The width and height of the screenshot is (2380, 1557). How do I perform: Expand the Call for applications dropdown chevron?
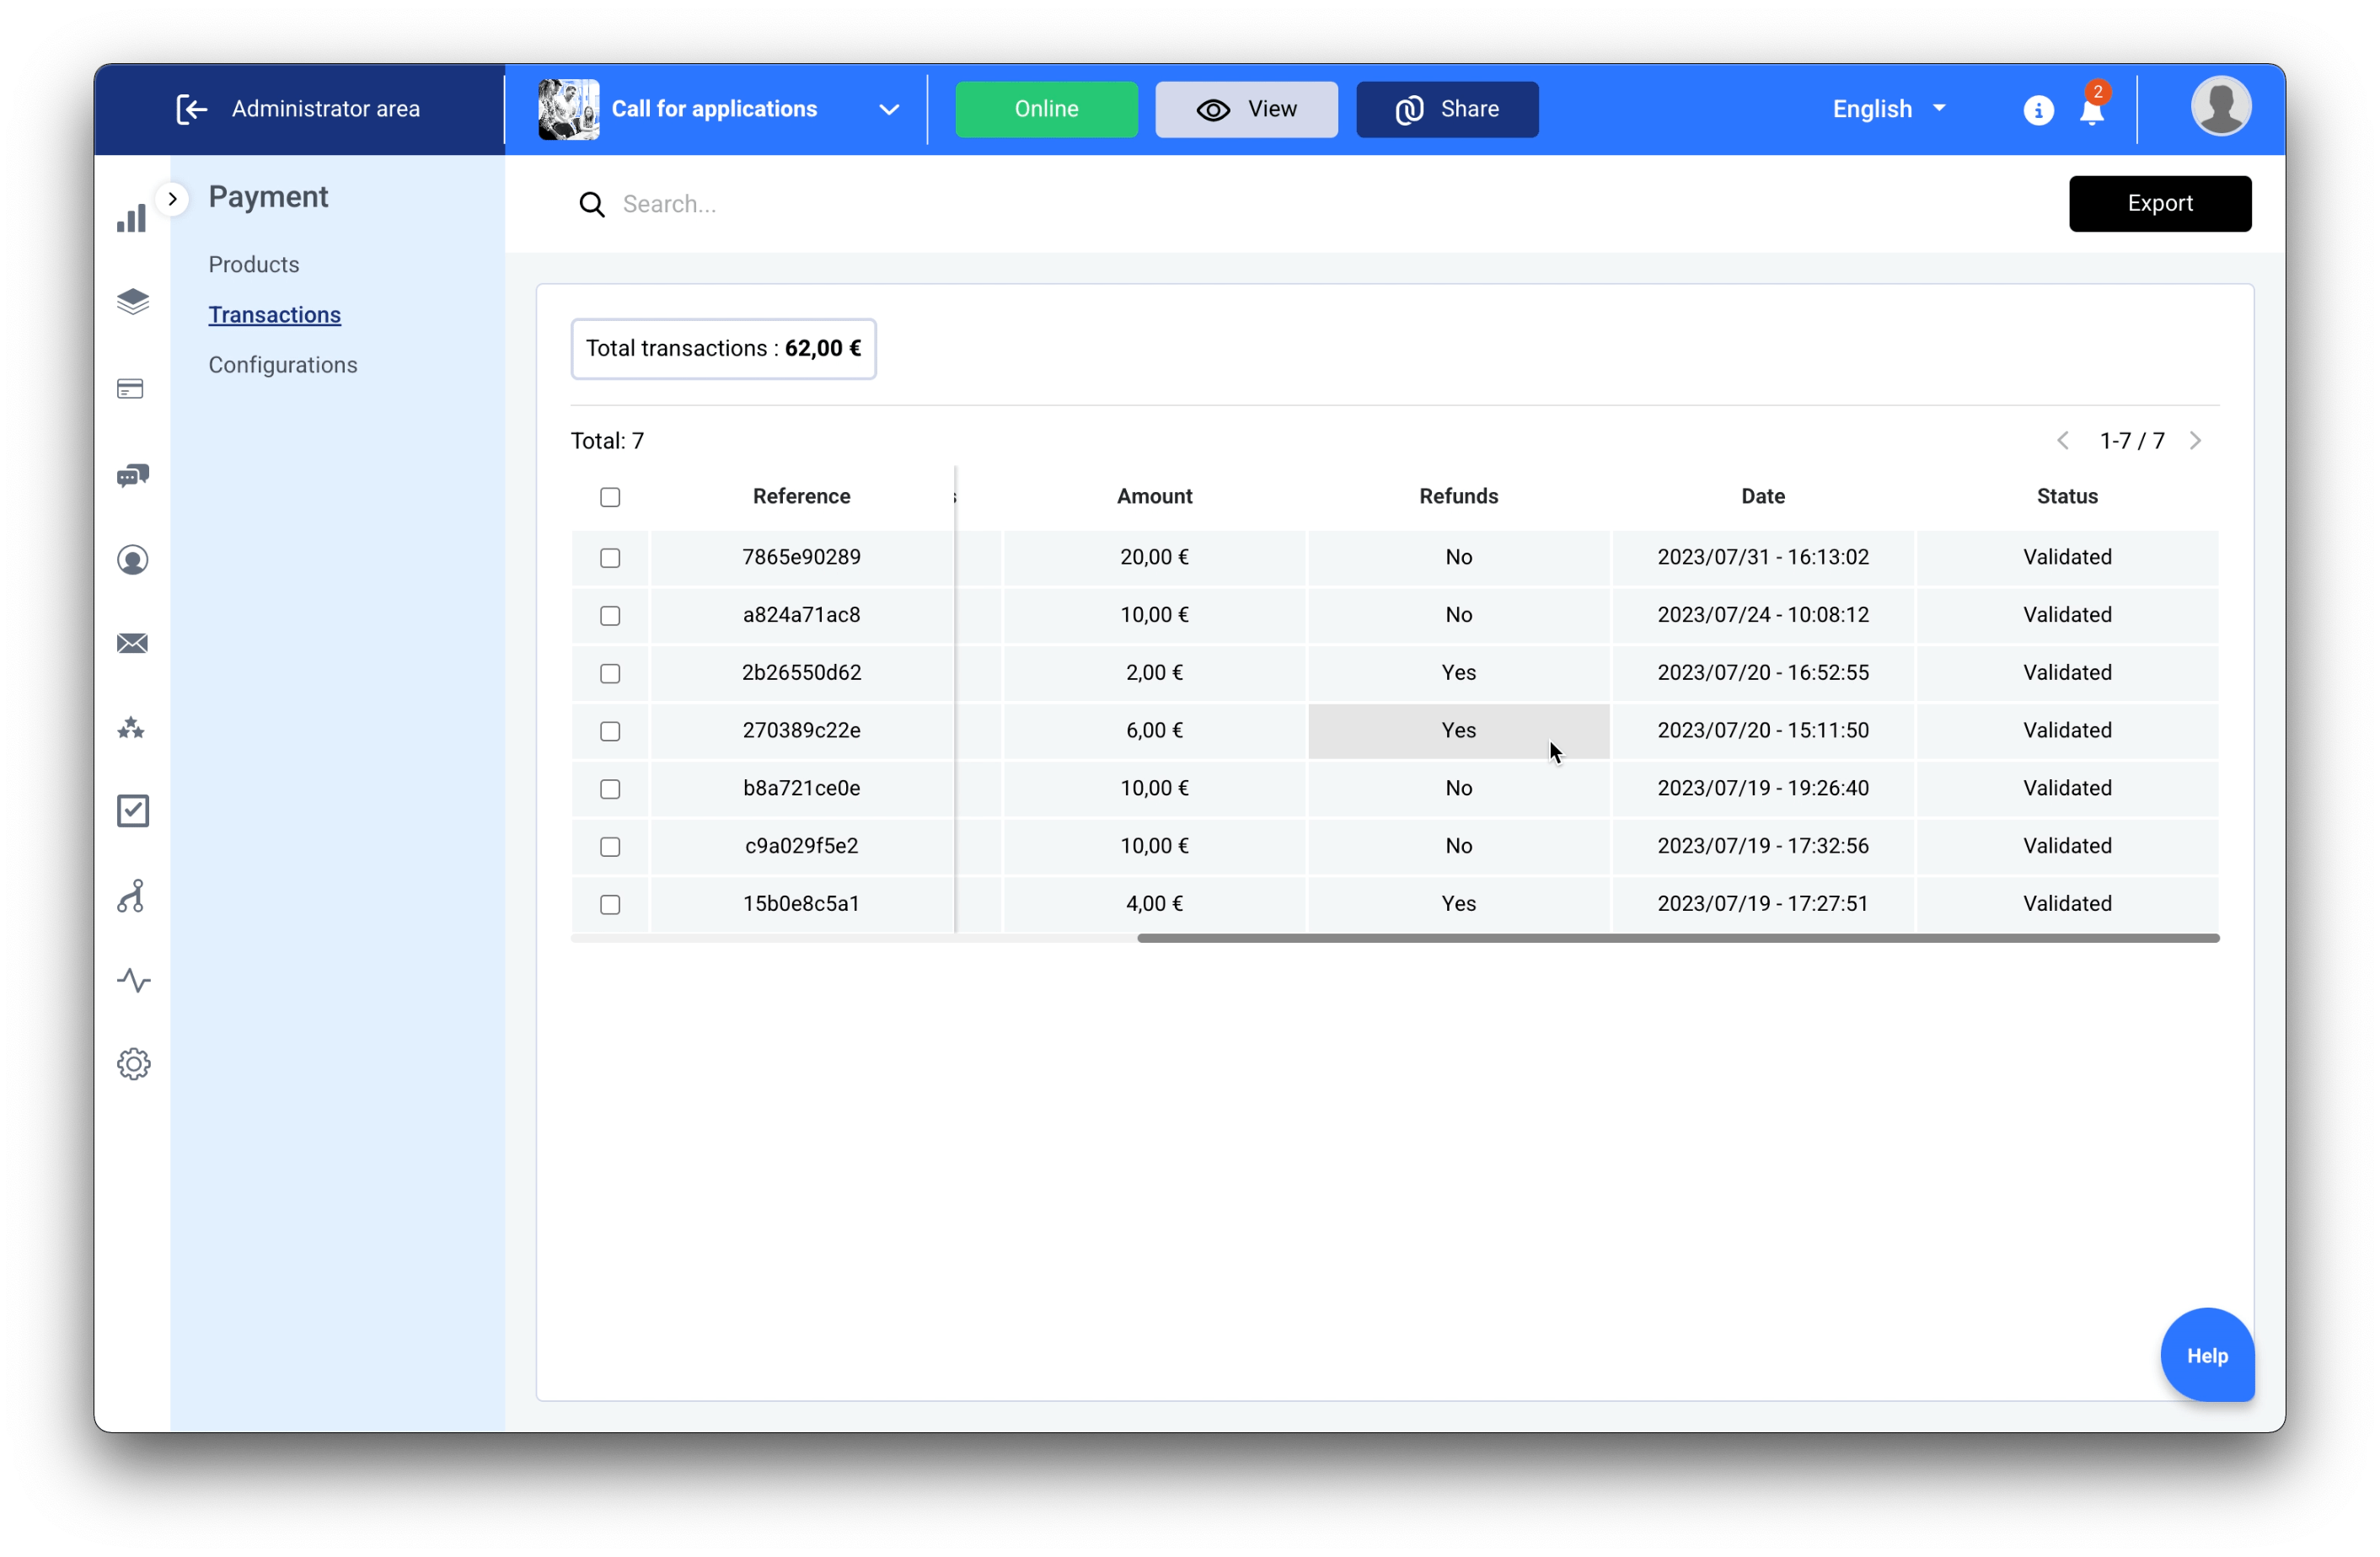[889, 109]
